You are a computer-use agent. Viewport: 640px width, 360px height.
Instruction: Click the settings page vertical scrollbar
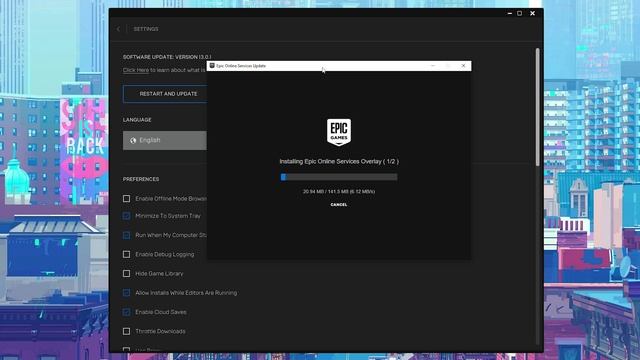point(538,107)
